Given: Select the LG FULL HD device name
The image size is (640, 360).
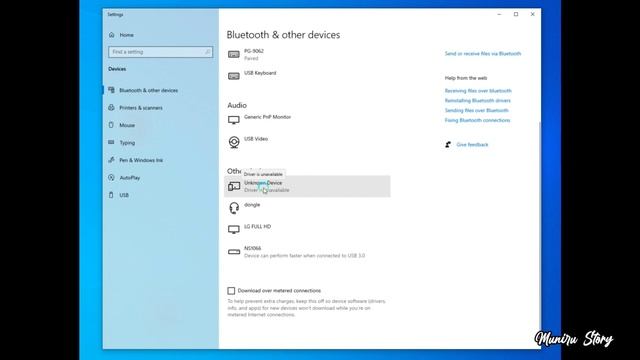Looking at the screenshot, I should [x=258, y=227].
